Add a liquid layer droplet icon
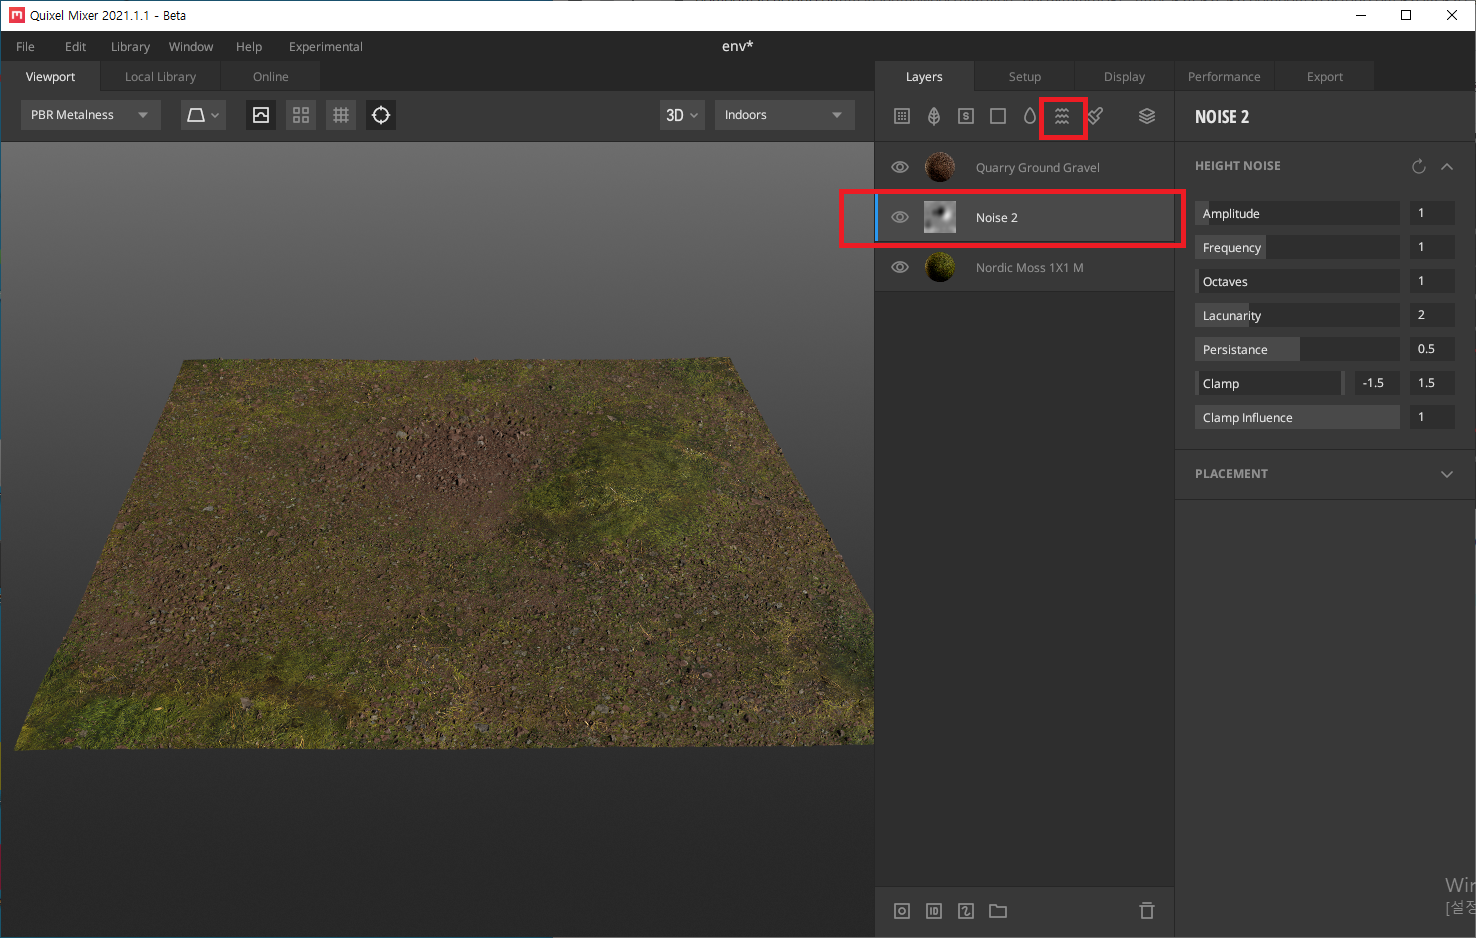 (1030, 116)
